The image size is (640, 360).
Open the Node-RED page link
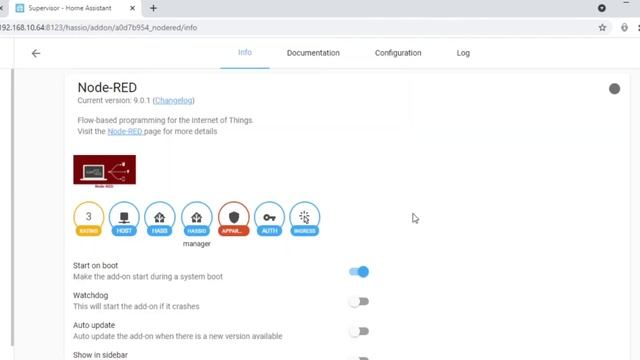pos(125,131)
